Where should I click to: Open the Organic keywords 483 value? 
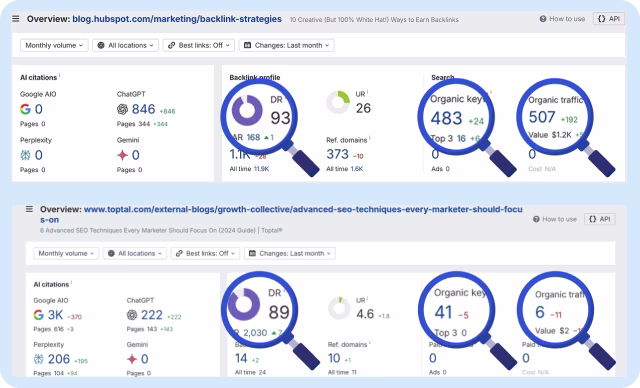447,118
